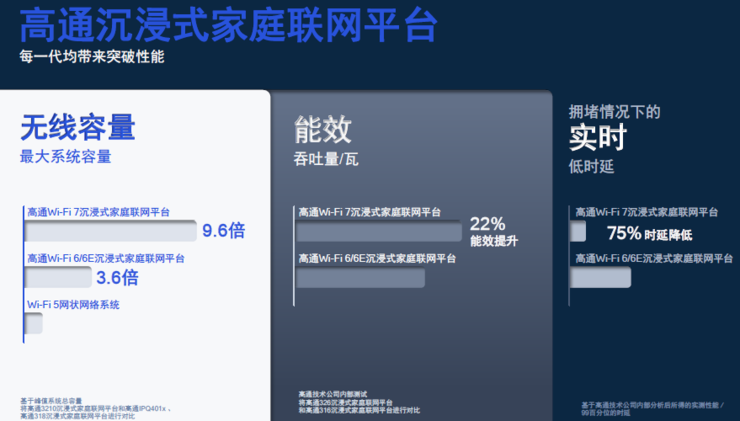Click the 低时延 subheading
The height and width of the screenshot is (421, 740).
pos(591,166)
